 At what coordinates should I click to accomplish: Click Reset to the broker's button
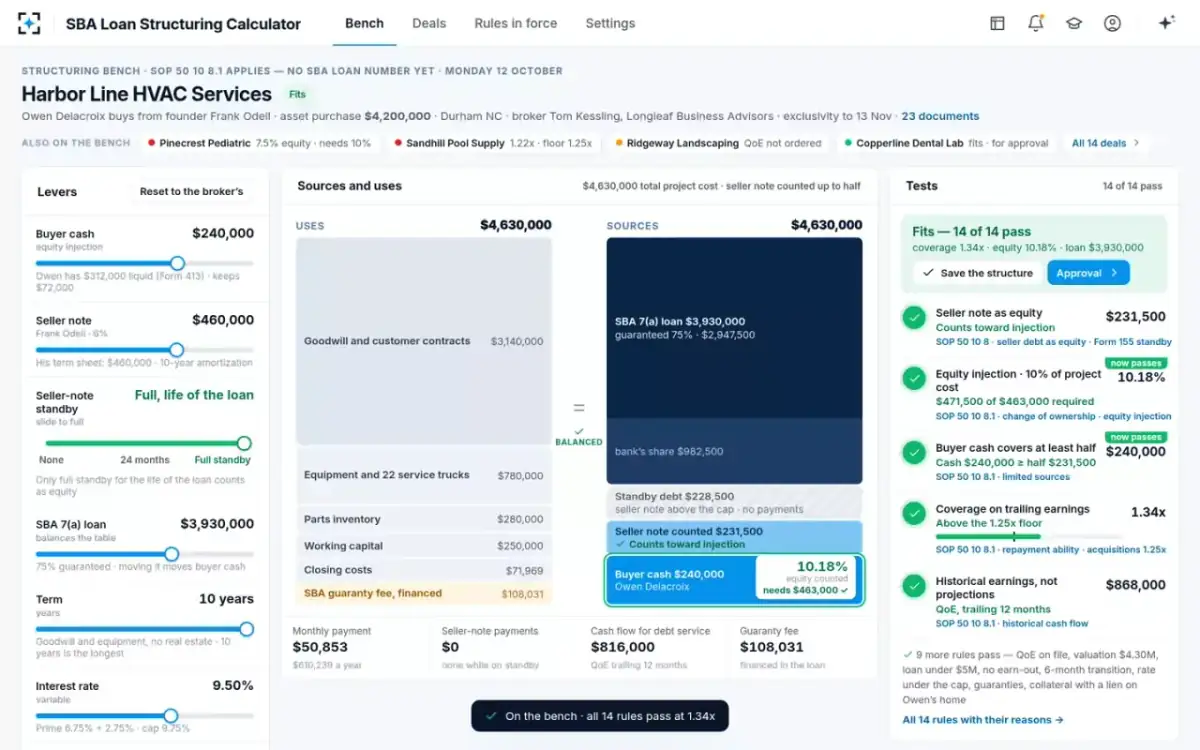191,191
